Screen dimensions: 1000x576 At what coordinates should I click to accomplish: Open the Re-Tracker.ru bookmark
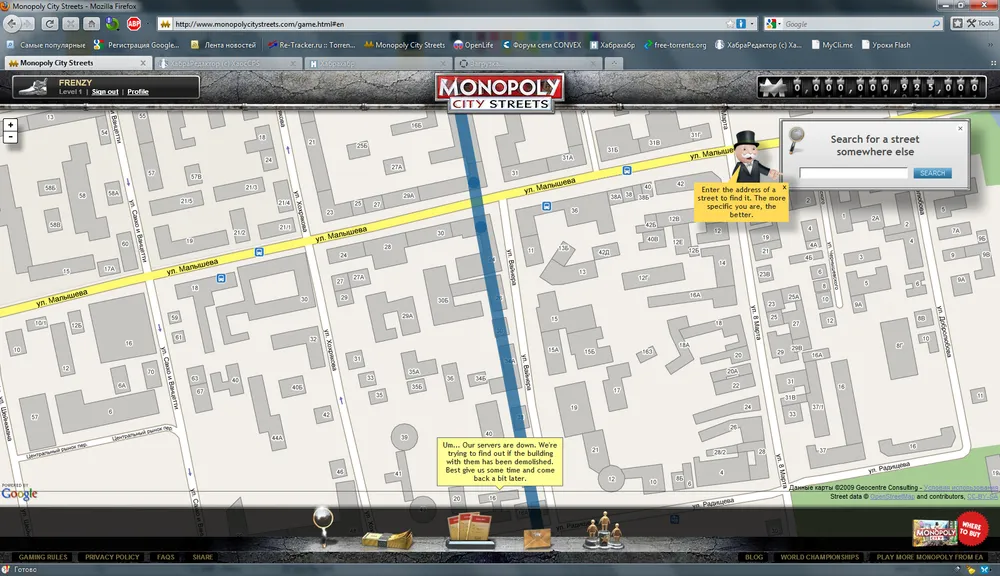[x=311, y=45]
